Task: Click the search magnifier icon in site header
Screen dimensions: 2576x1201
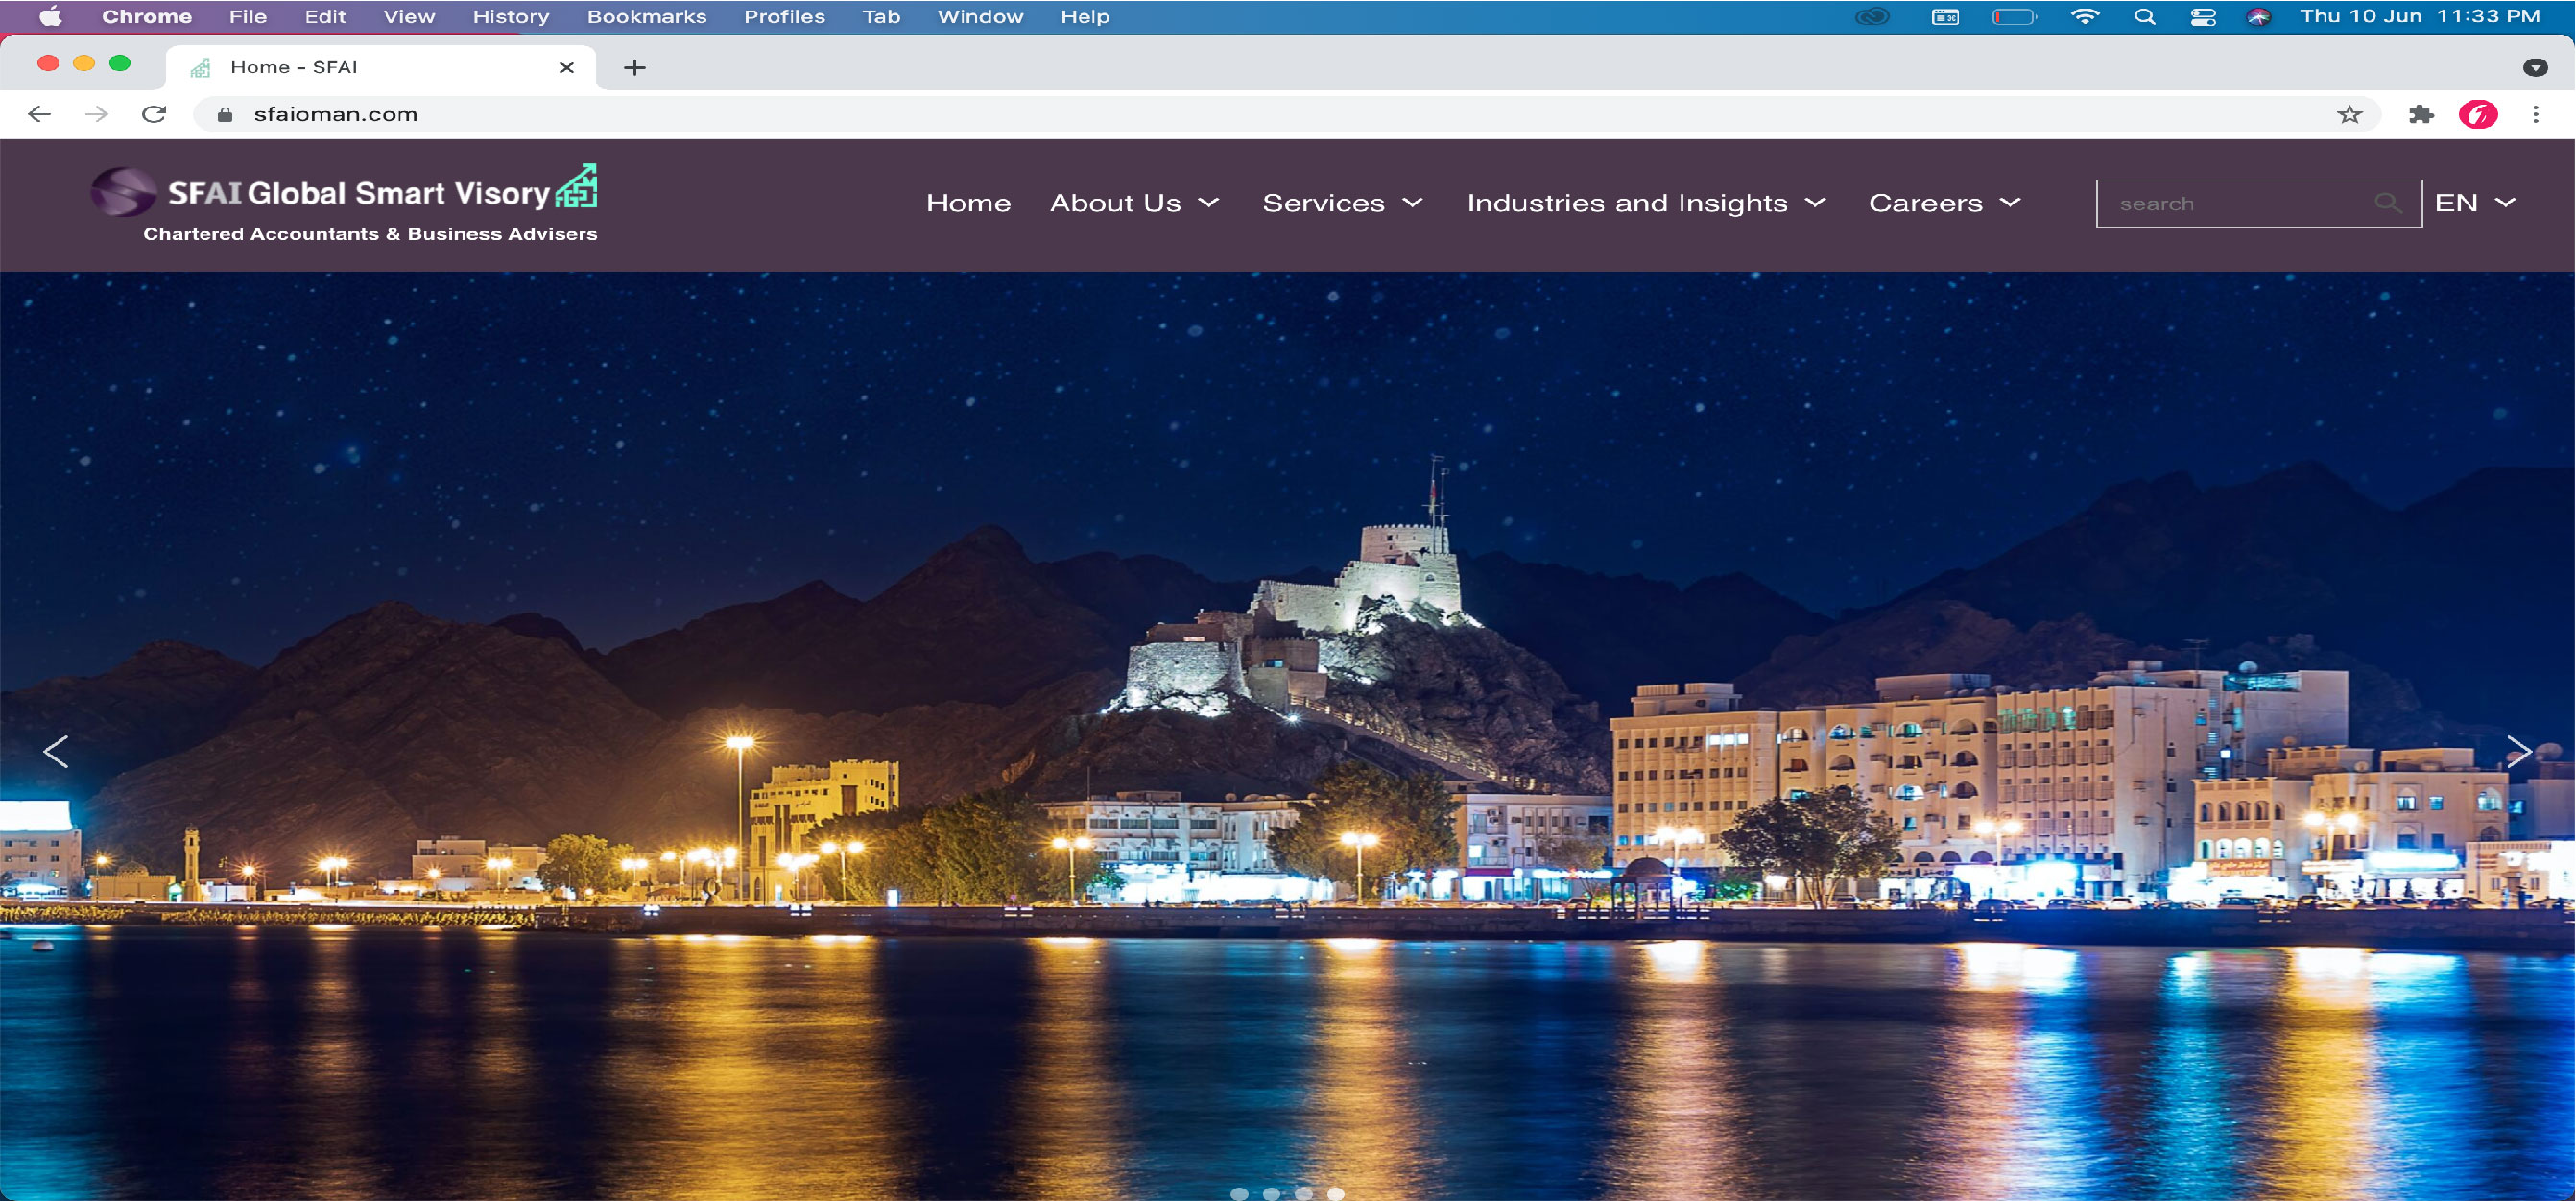Action: (2387, 203)
